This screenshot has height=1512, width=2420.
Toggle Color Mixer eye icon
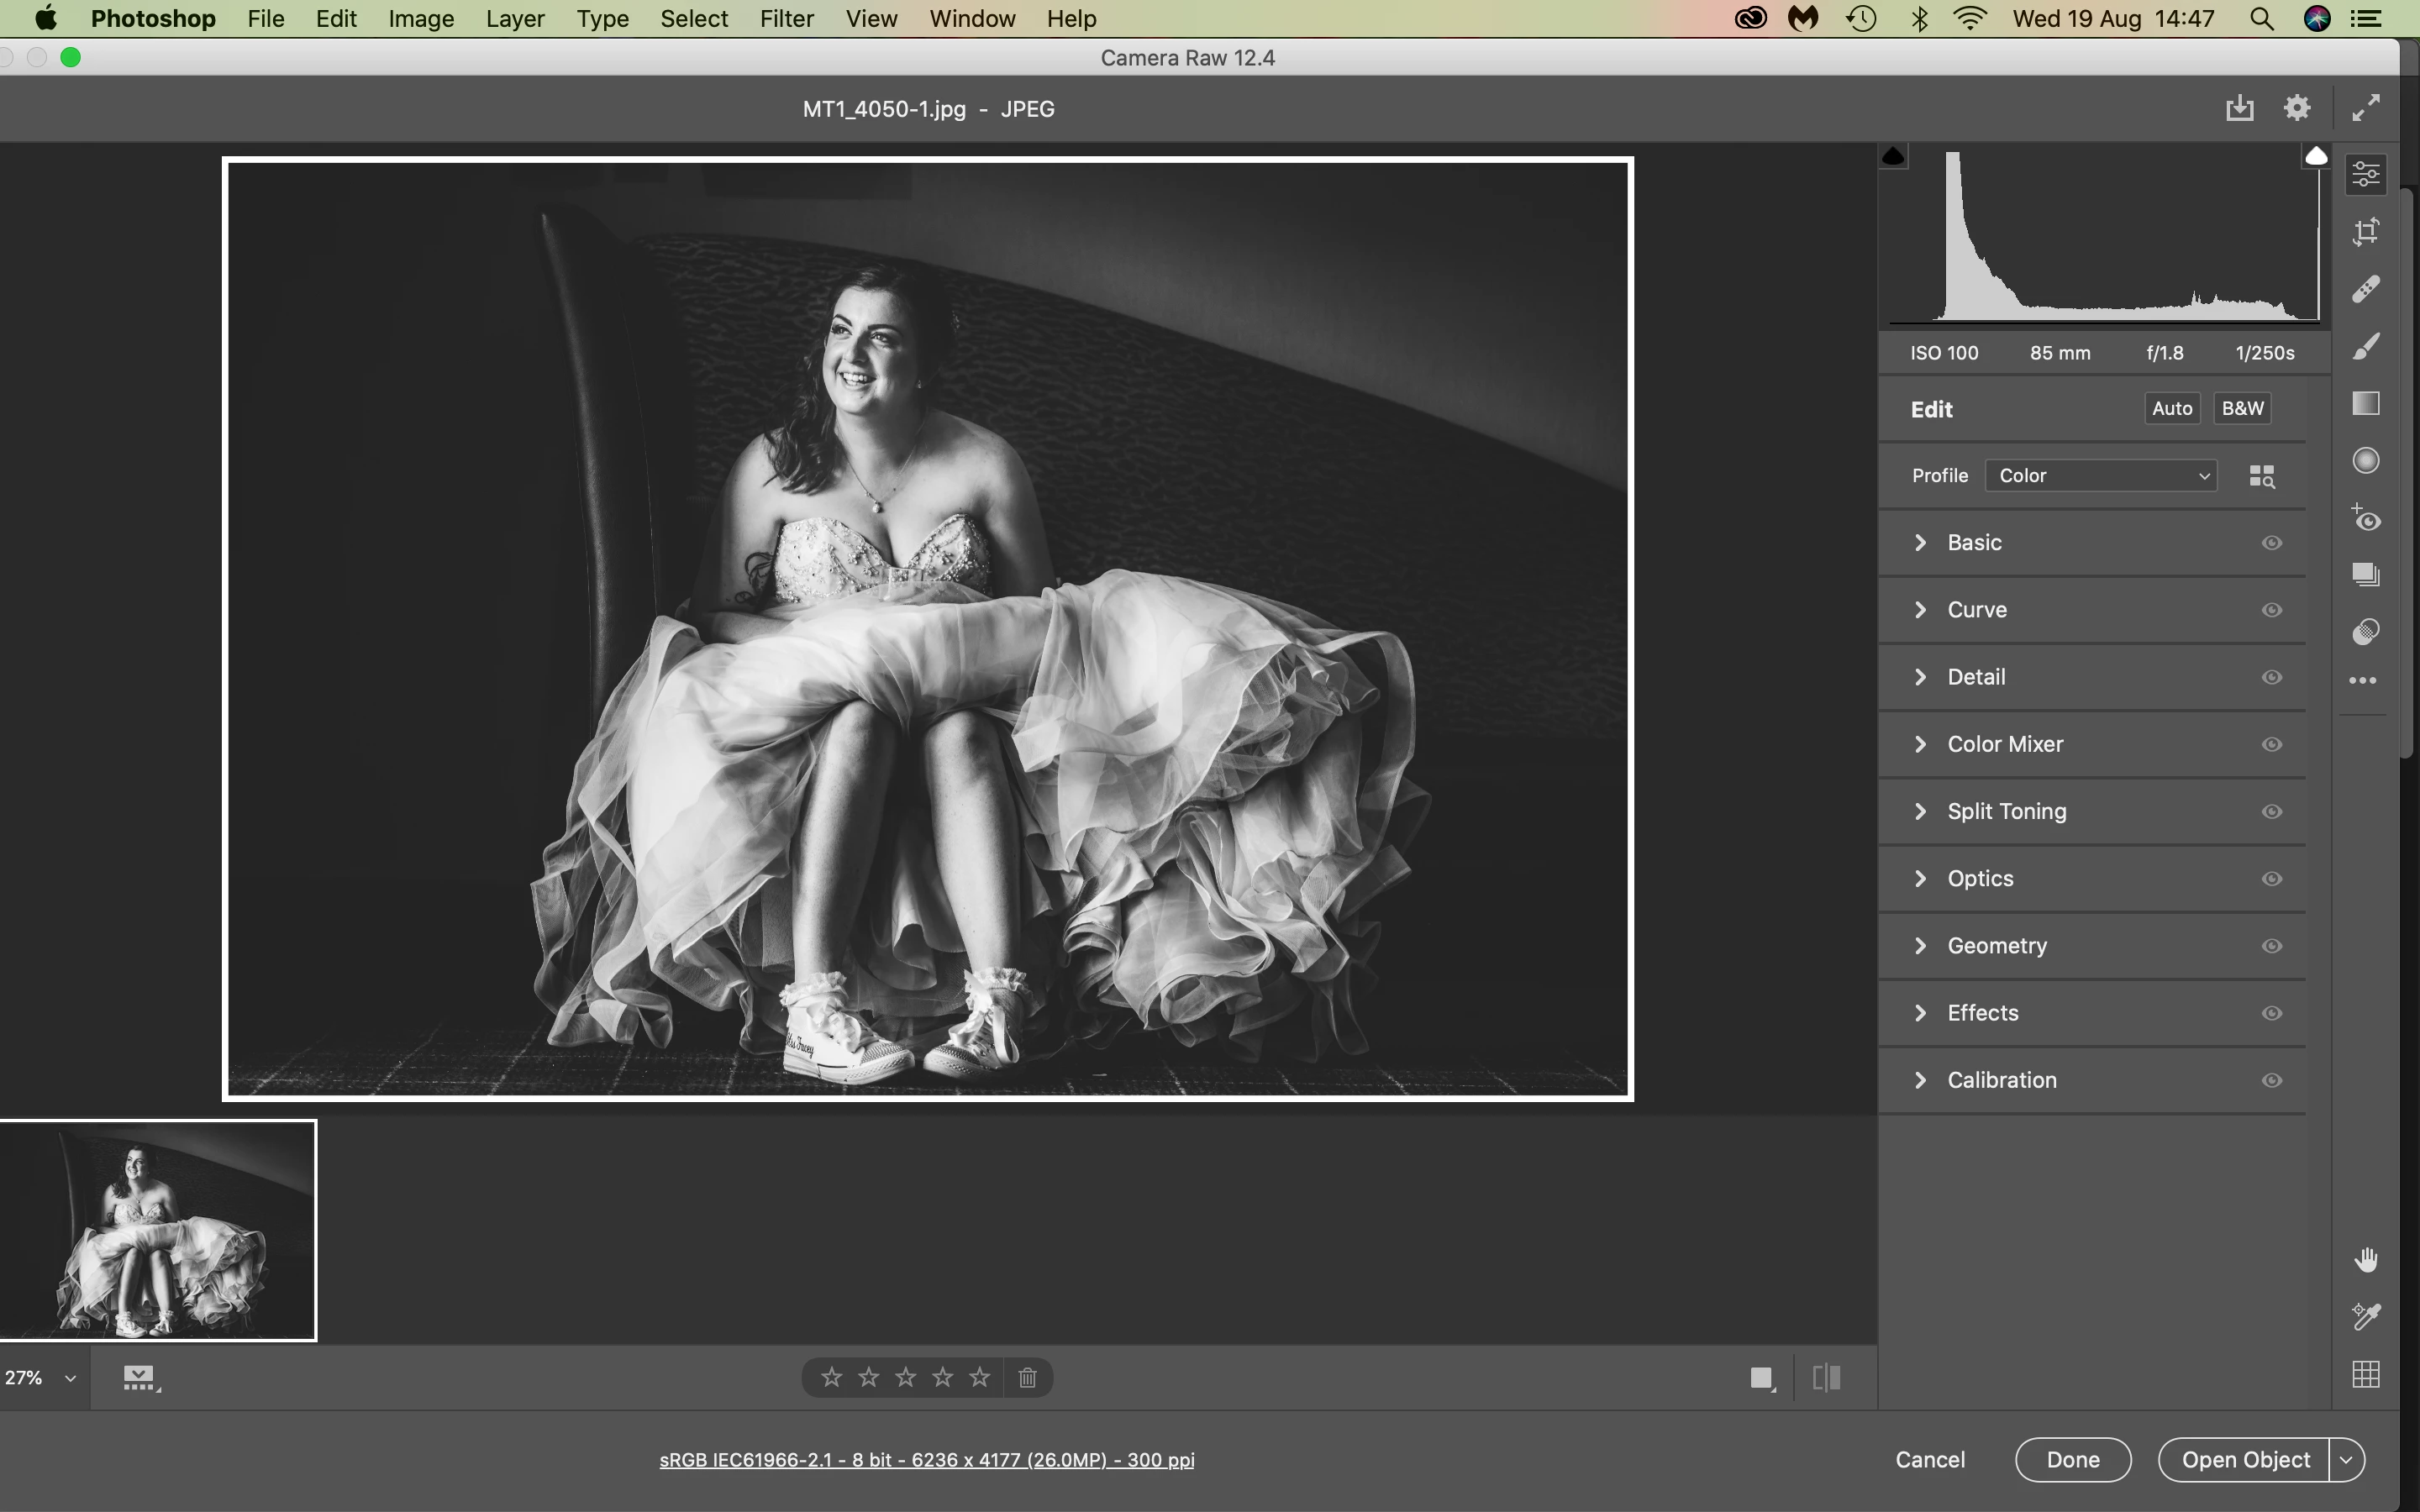pyautogui.click(x=2271, y=744)
